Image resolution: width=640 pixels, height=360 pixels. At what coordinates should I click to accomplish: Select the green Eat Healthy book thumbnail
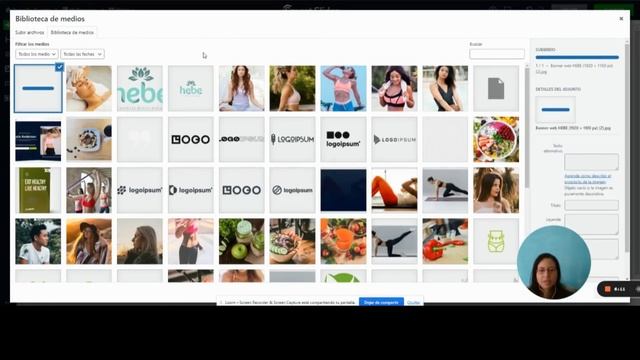(38, 190)
